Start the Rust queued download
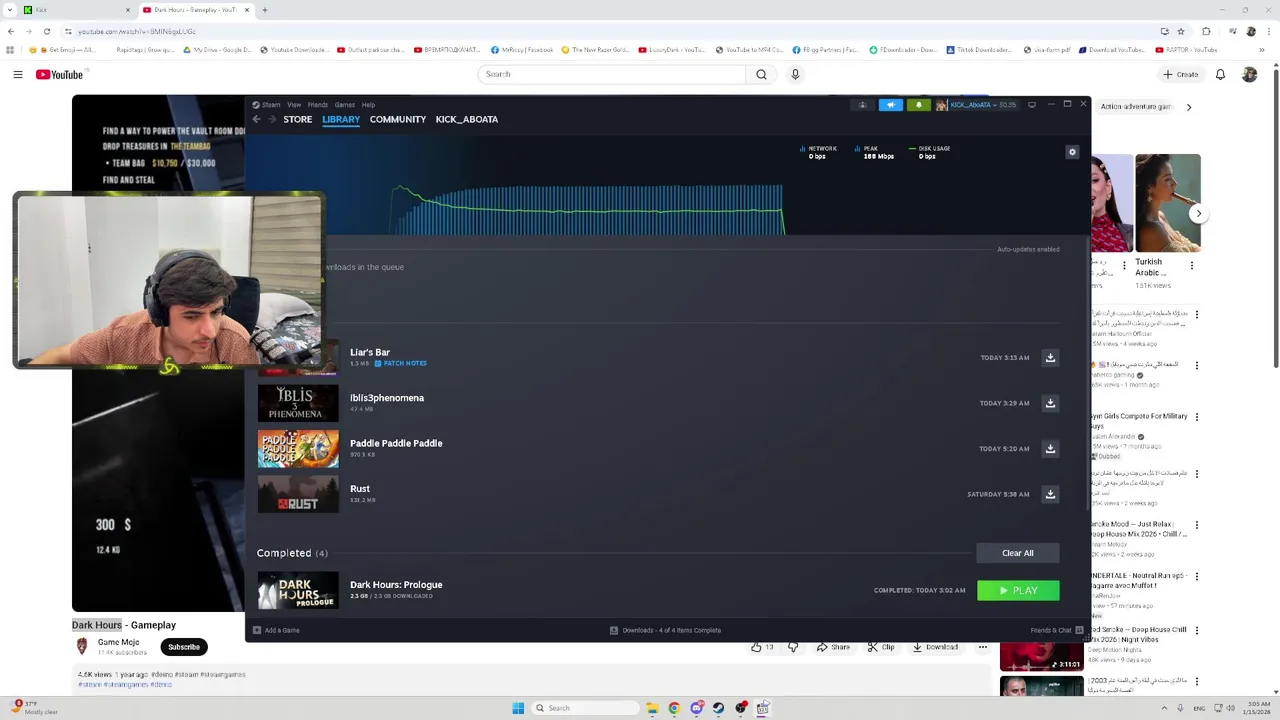 pyautogui.click(x=1050, y=494)
